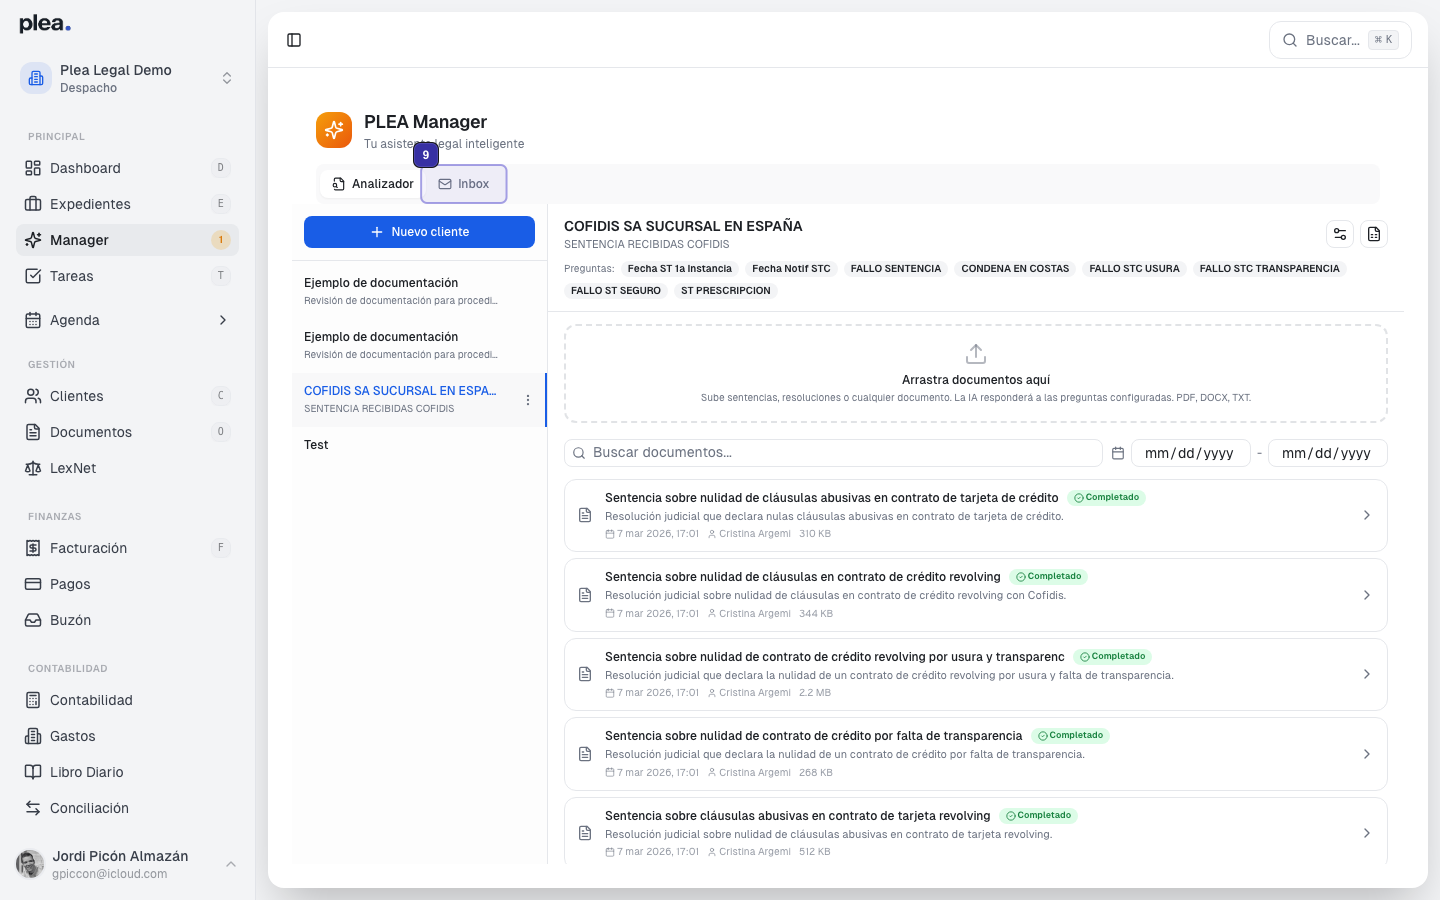Select Manager sparkle icon in sidebar
The image size is (1440, 900).
click(33, 240)
